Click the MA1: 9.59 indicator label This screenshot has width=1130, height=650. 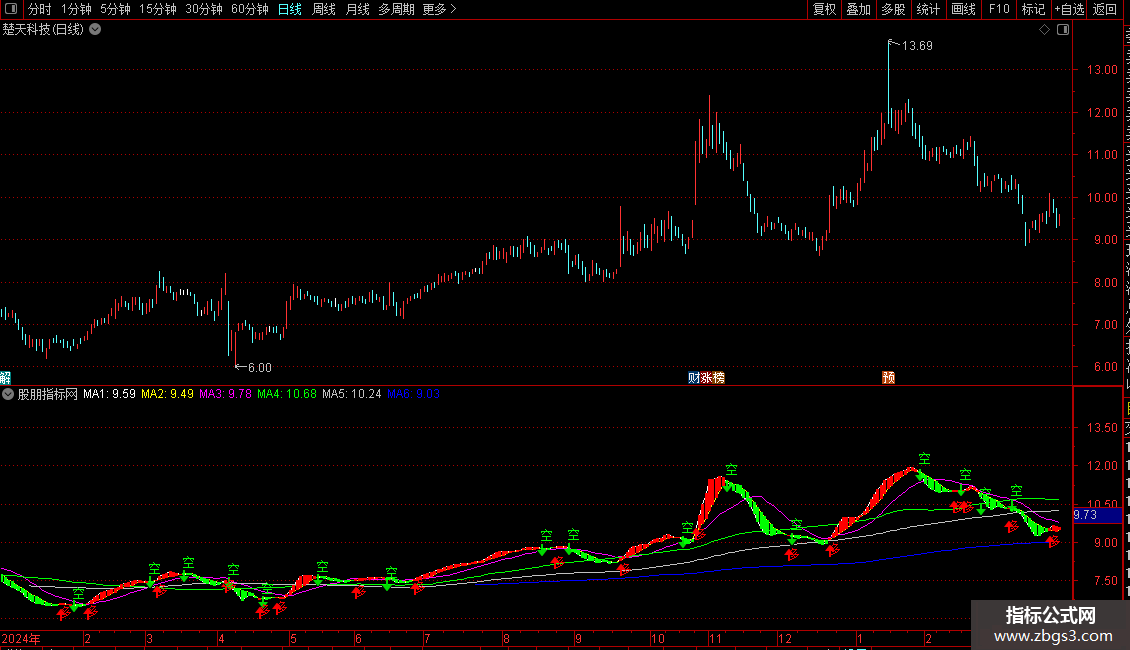[109, 394]
